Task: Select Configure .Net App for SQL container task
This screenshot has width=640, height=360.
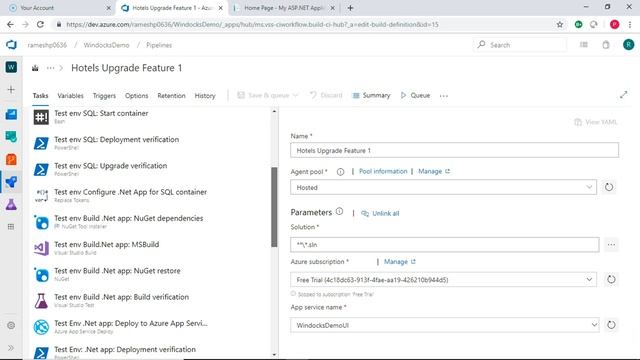Action: [151, 196]
